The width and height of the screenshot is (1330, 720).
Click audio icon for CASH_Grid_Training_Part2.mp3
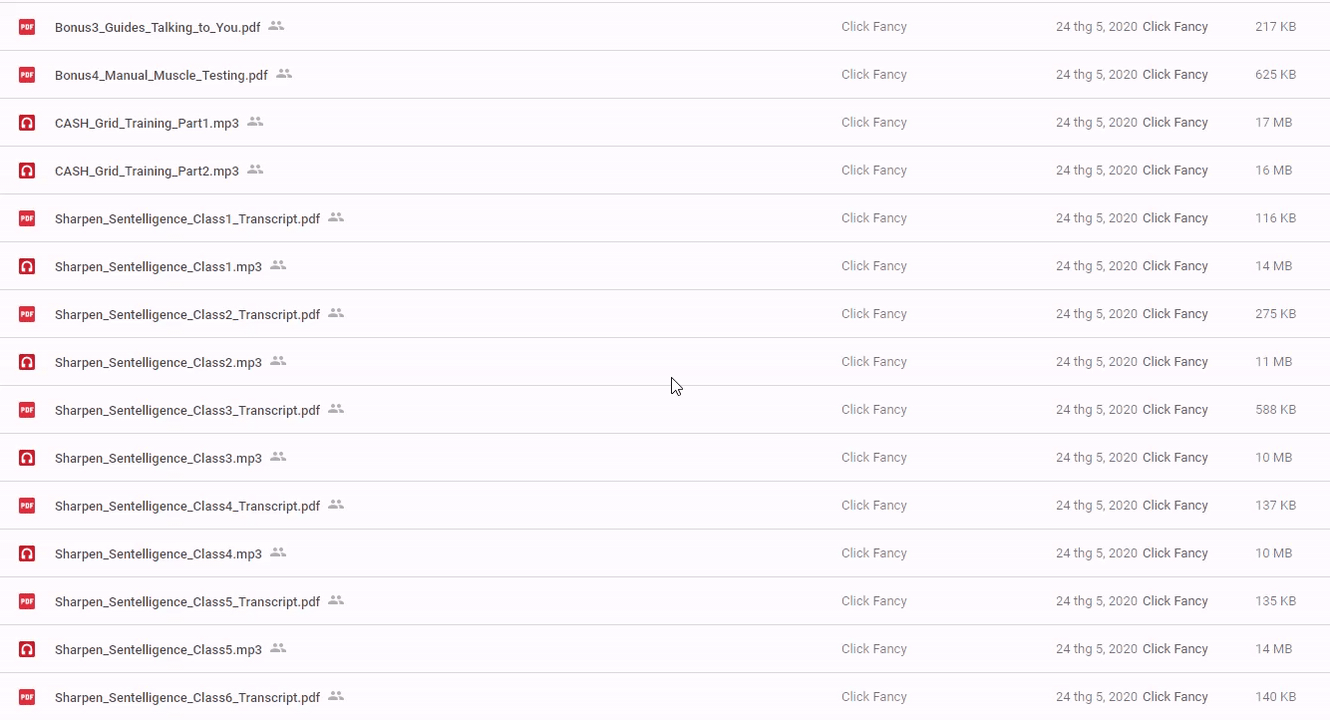click(x=27, y=171)
